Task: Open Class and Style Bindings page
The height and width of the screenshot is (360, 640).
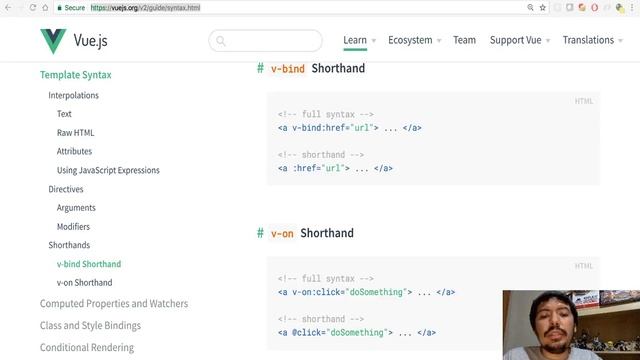Action: pyautogui.click(x=90, y=326)
